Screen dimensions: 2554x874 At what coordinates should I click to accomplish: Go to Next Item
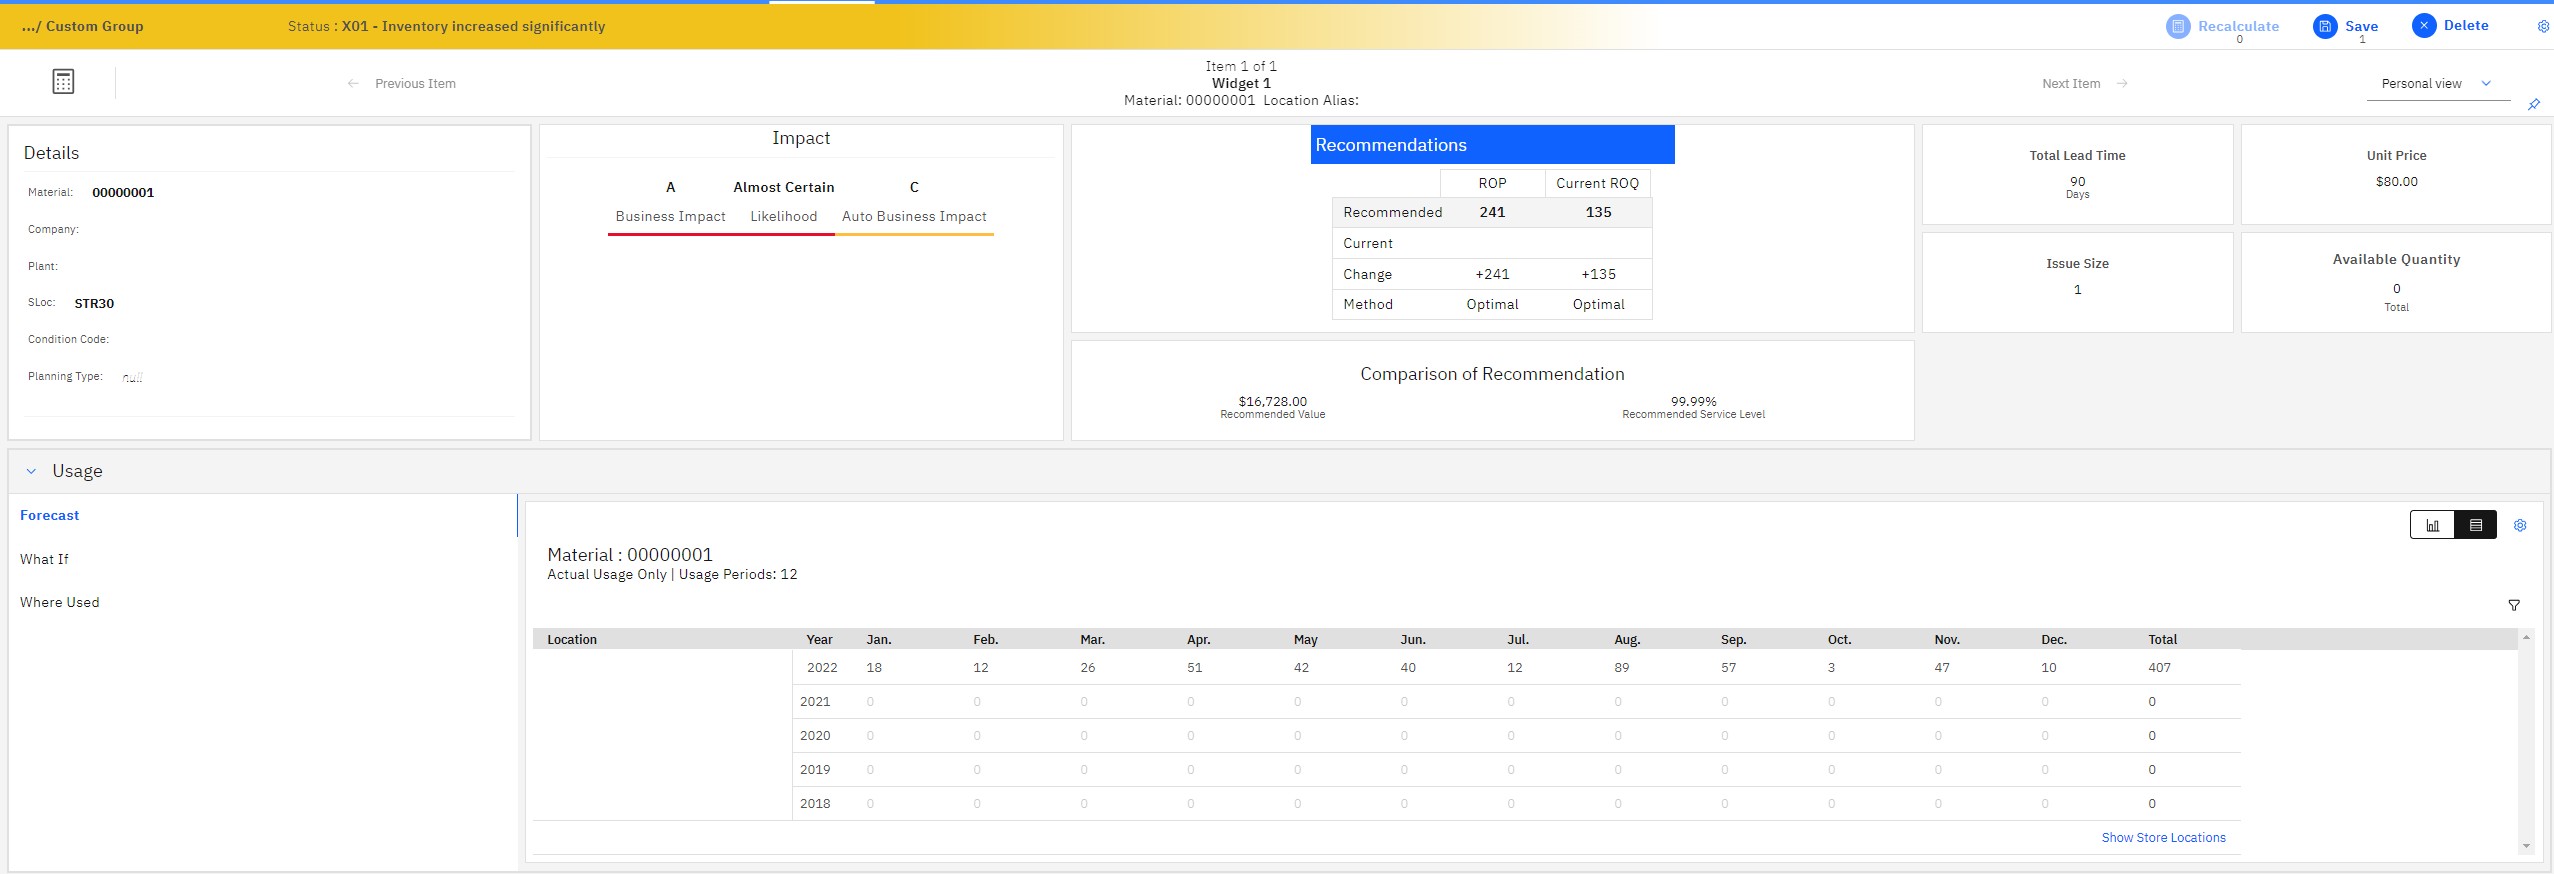(2084, 84)
